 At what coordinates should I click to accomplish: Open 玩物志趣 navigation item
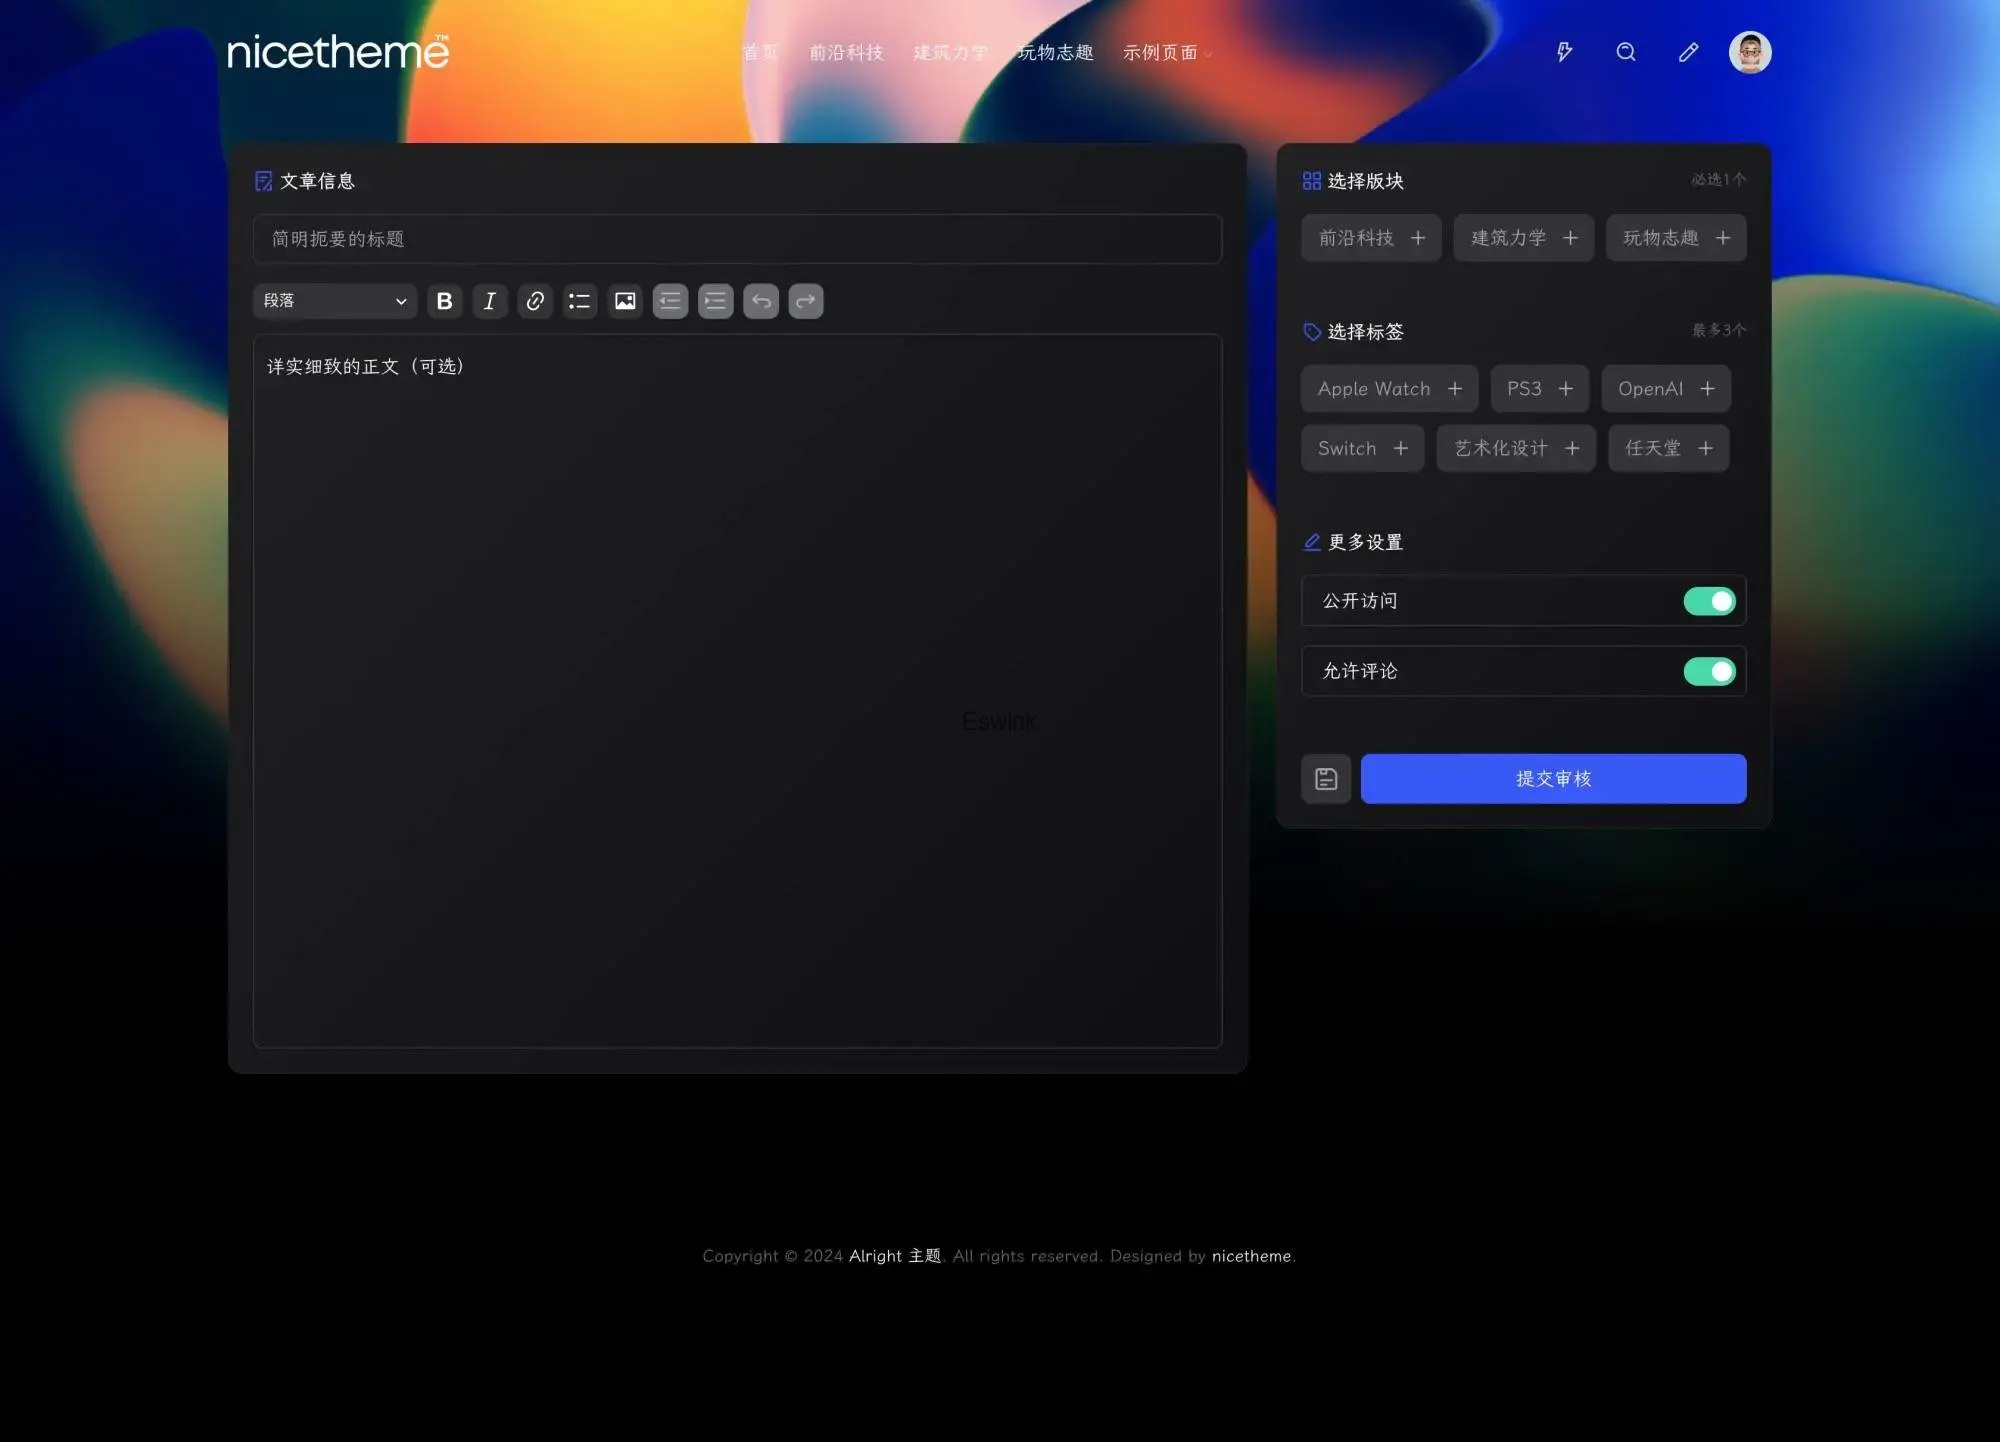click(x=1055, y=53)
